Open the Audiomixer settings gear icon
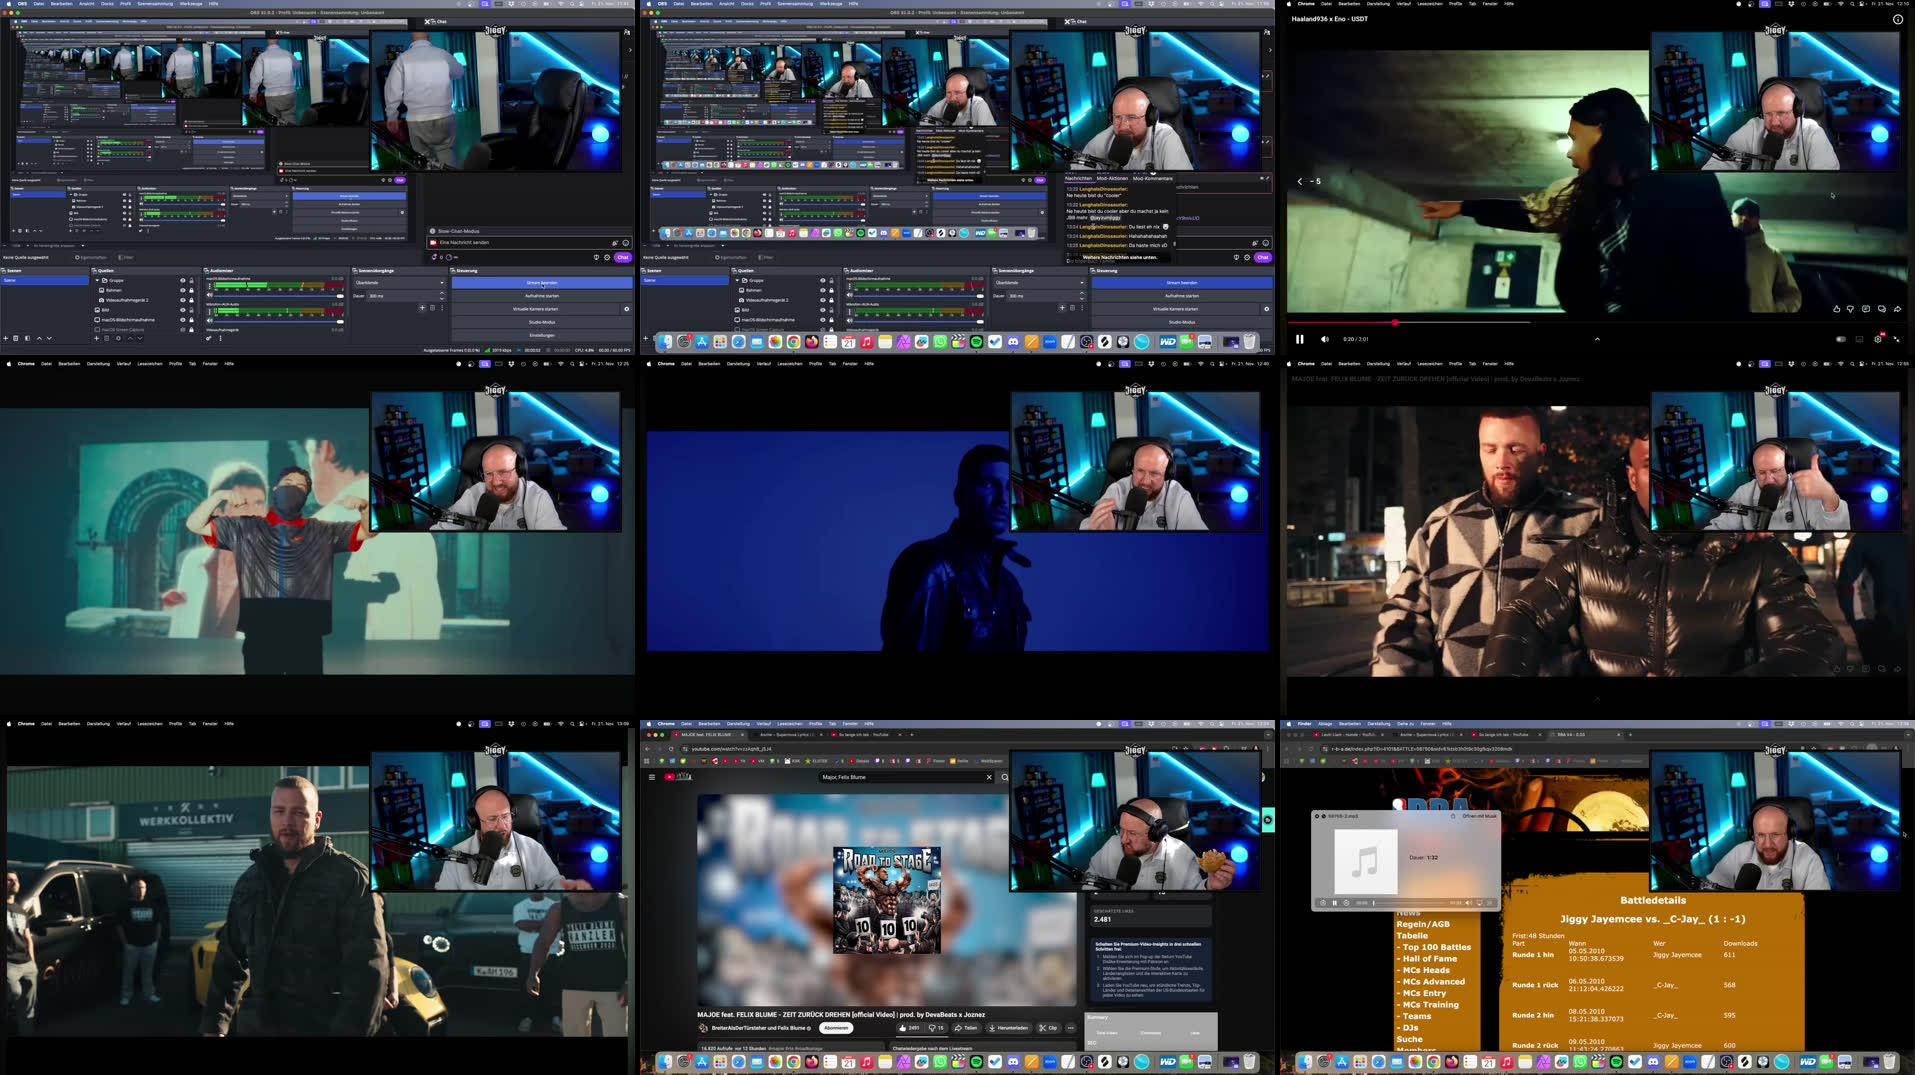 pyautogui.click(x=208, y=338)
